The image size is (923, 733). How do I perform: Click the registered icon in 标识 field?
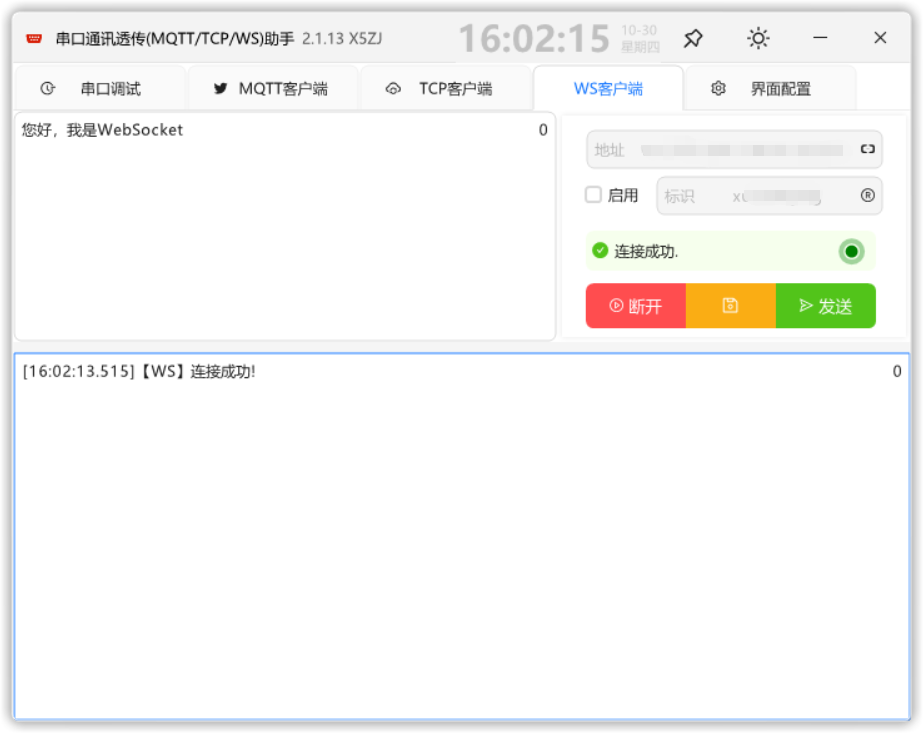point(867,195)
